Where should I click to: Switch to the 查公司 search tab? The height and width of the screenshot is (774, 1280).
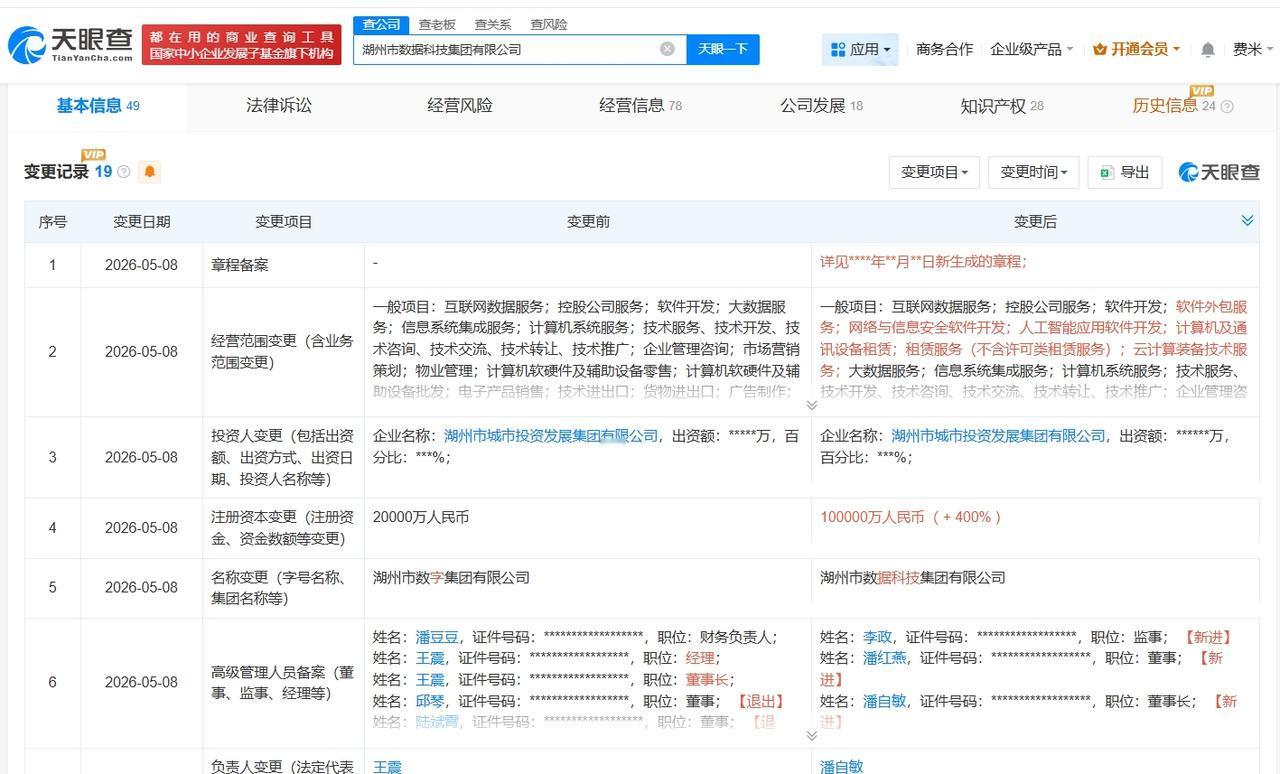[381, 24]
